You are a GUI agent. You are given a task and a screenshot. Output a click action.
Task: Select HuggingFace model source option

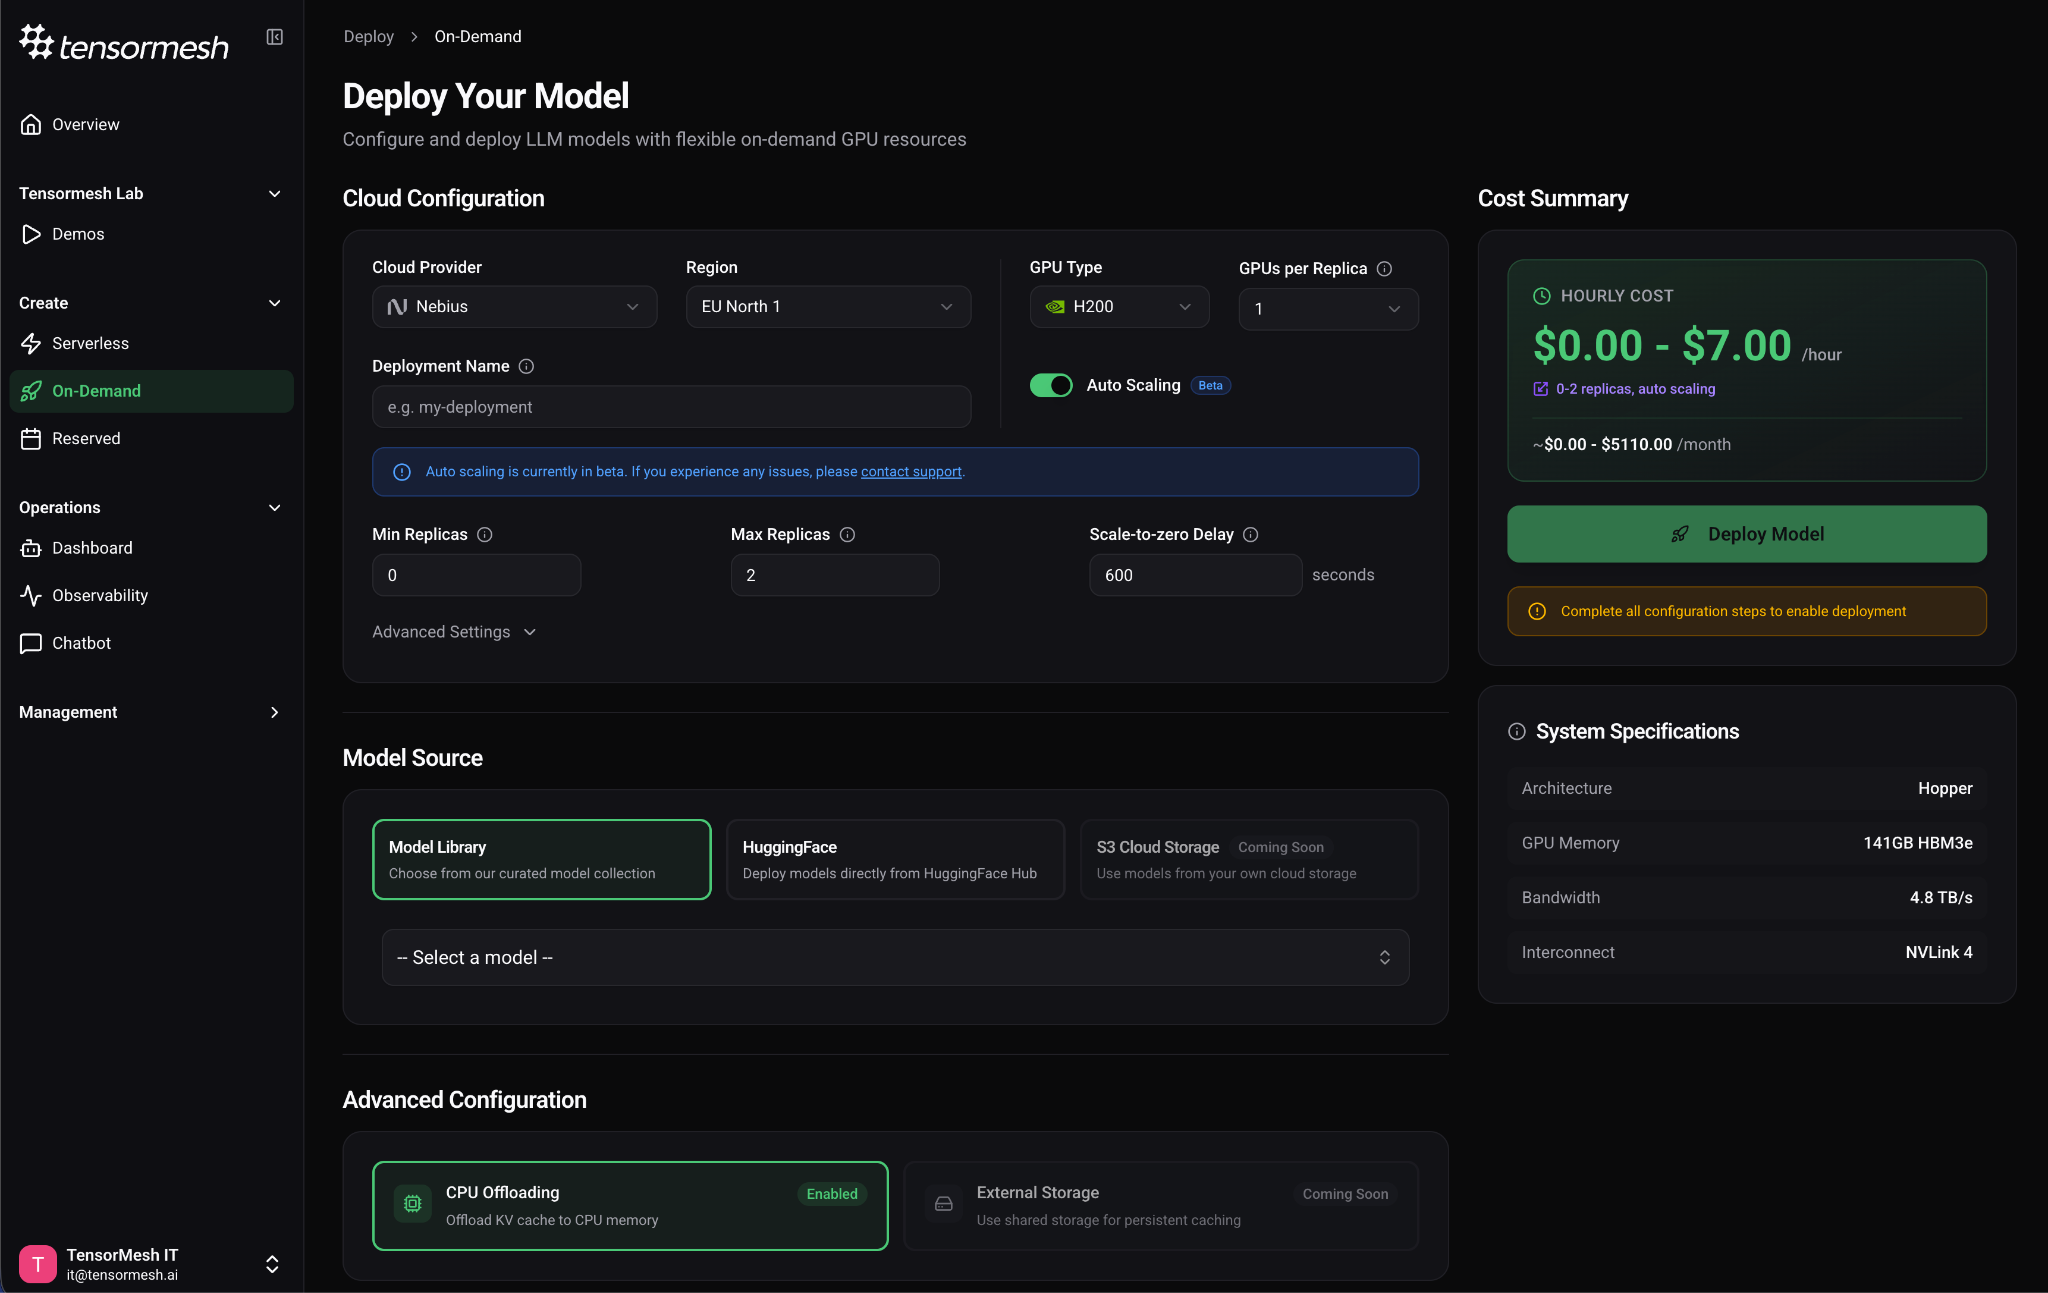(x=895, y=859)
